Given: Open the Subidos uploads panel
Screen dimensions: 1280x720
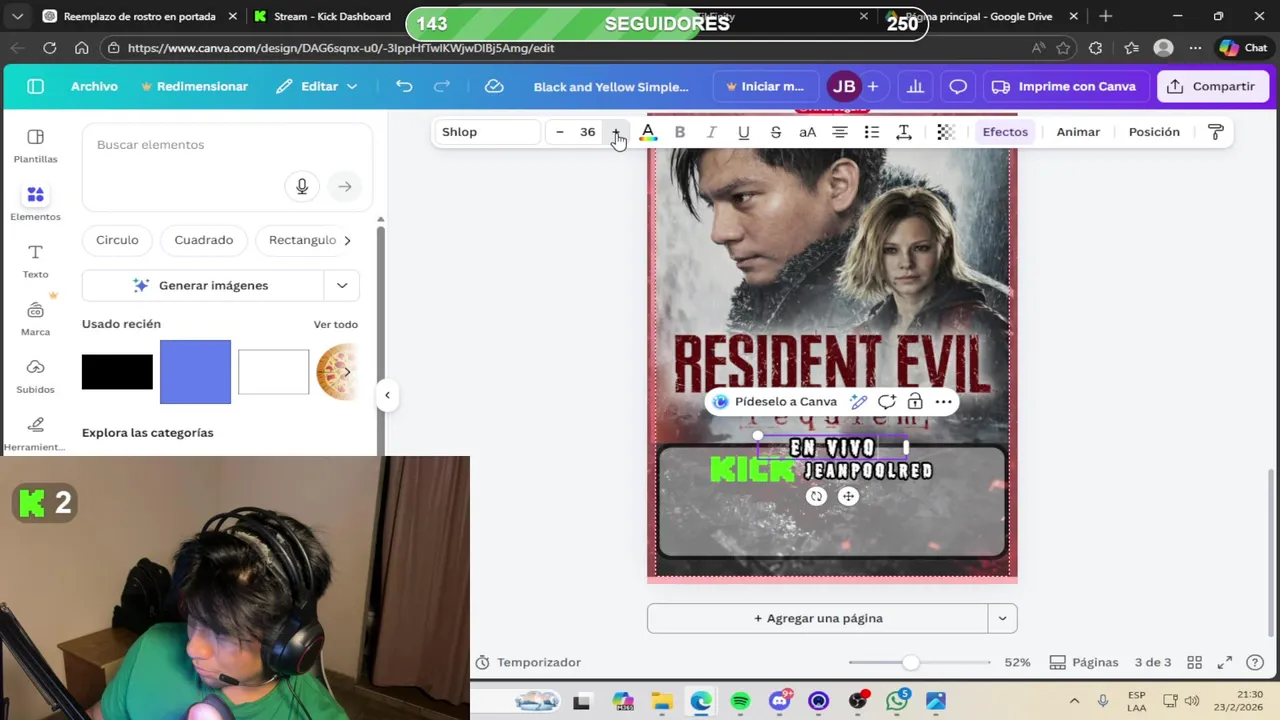Looking at the screenshot, I should [35, 376].
